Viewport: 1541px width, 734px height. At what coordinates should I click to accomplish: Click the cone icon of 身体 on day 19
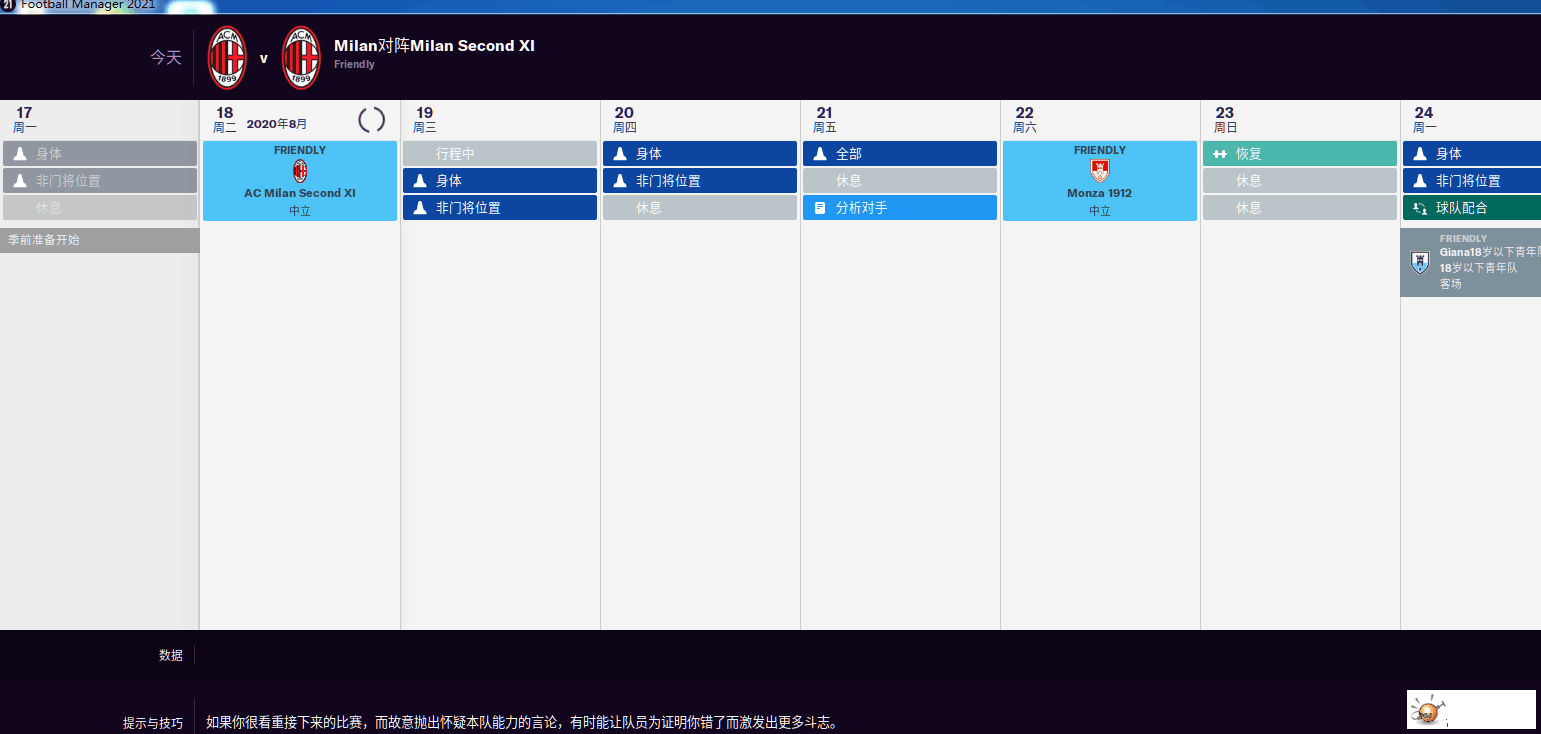click(420, 181)
